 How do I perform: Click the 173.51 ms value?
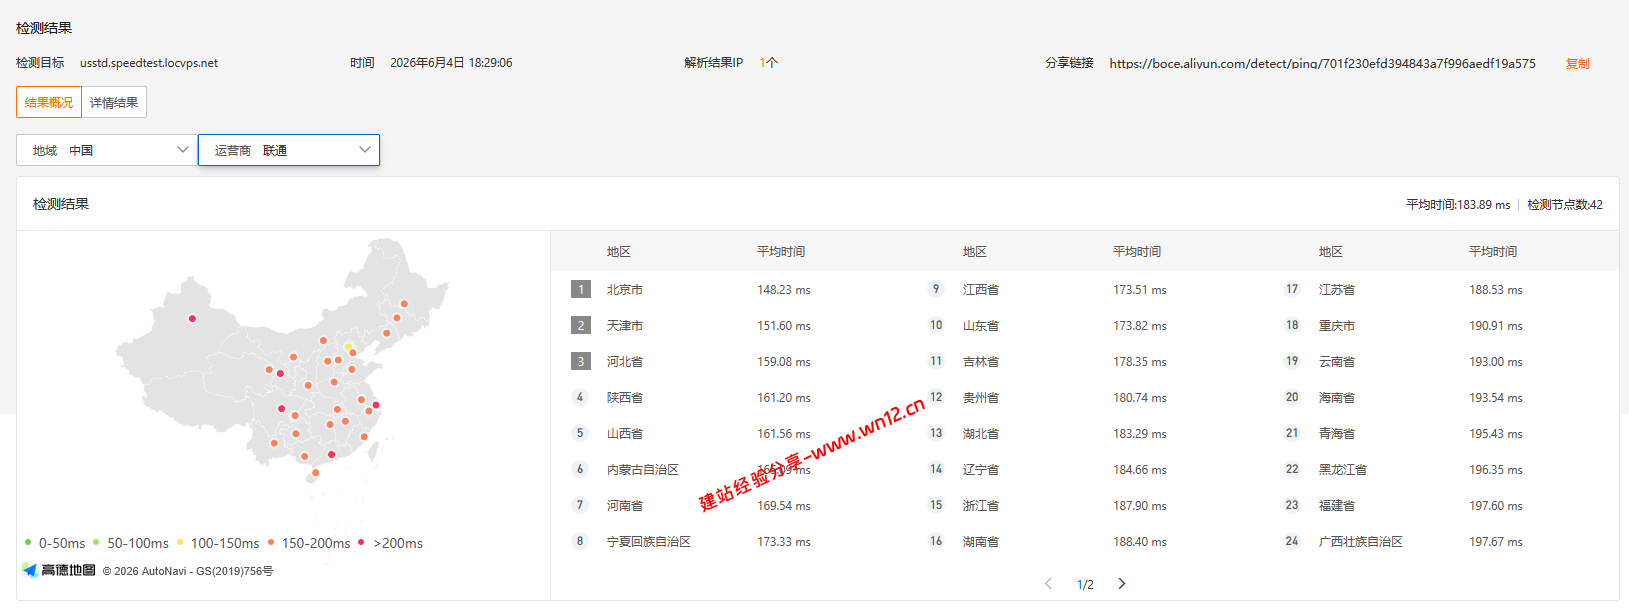1140,290
